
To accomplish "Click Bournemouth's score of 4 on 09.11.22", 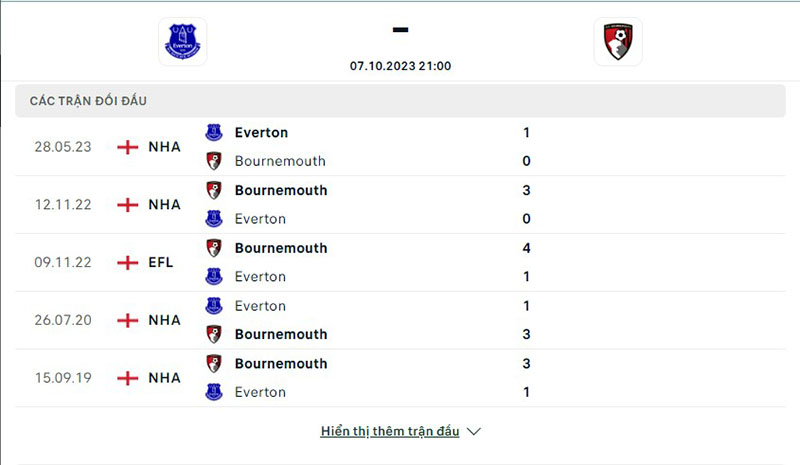I will 526,248.
